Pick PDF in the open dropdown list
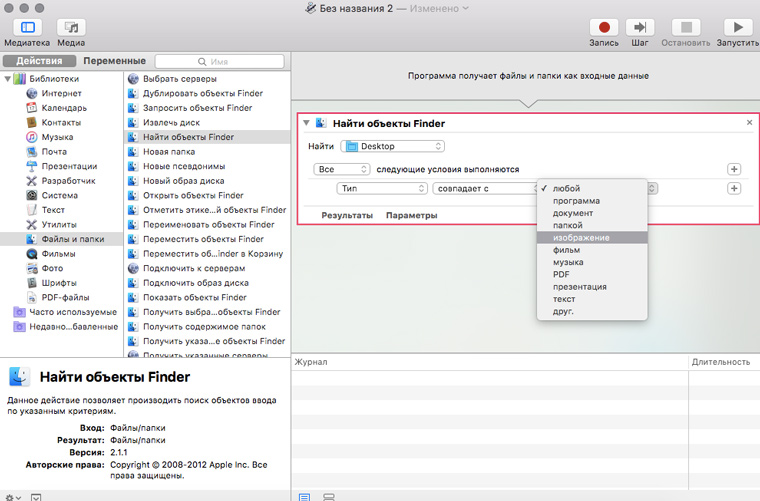 (x=561, y=274)
